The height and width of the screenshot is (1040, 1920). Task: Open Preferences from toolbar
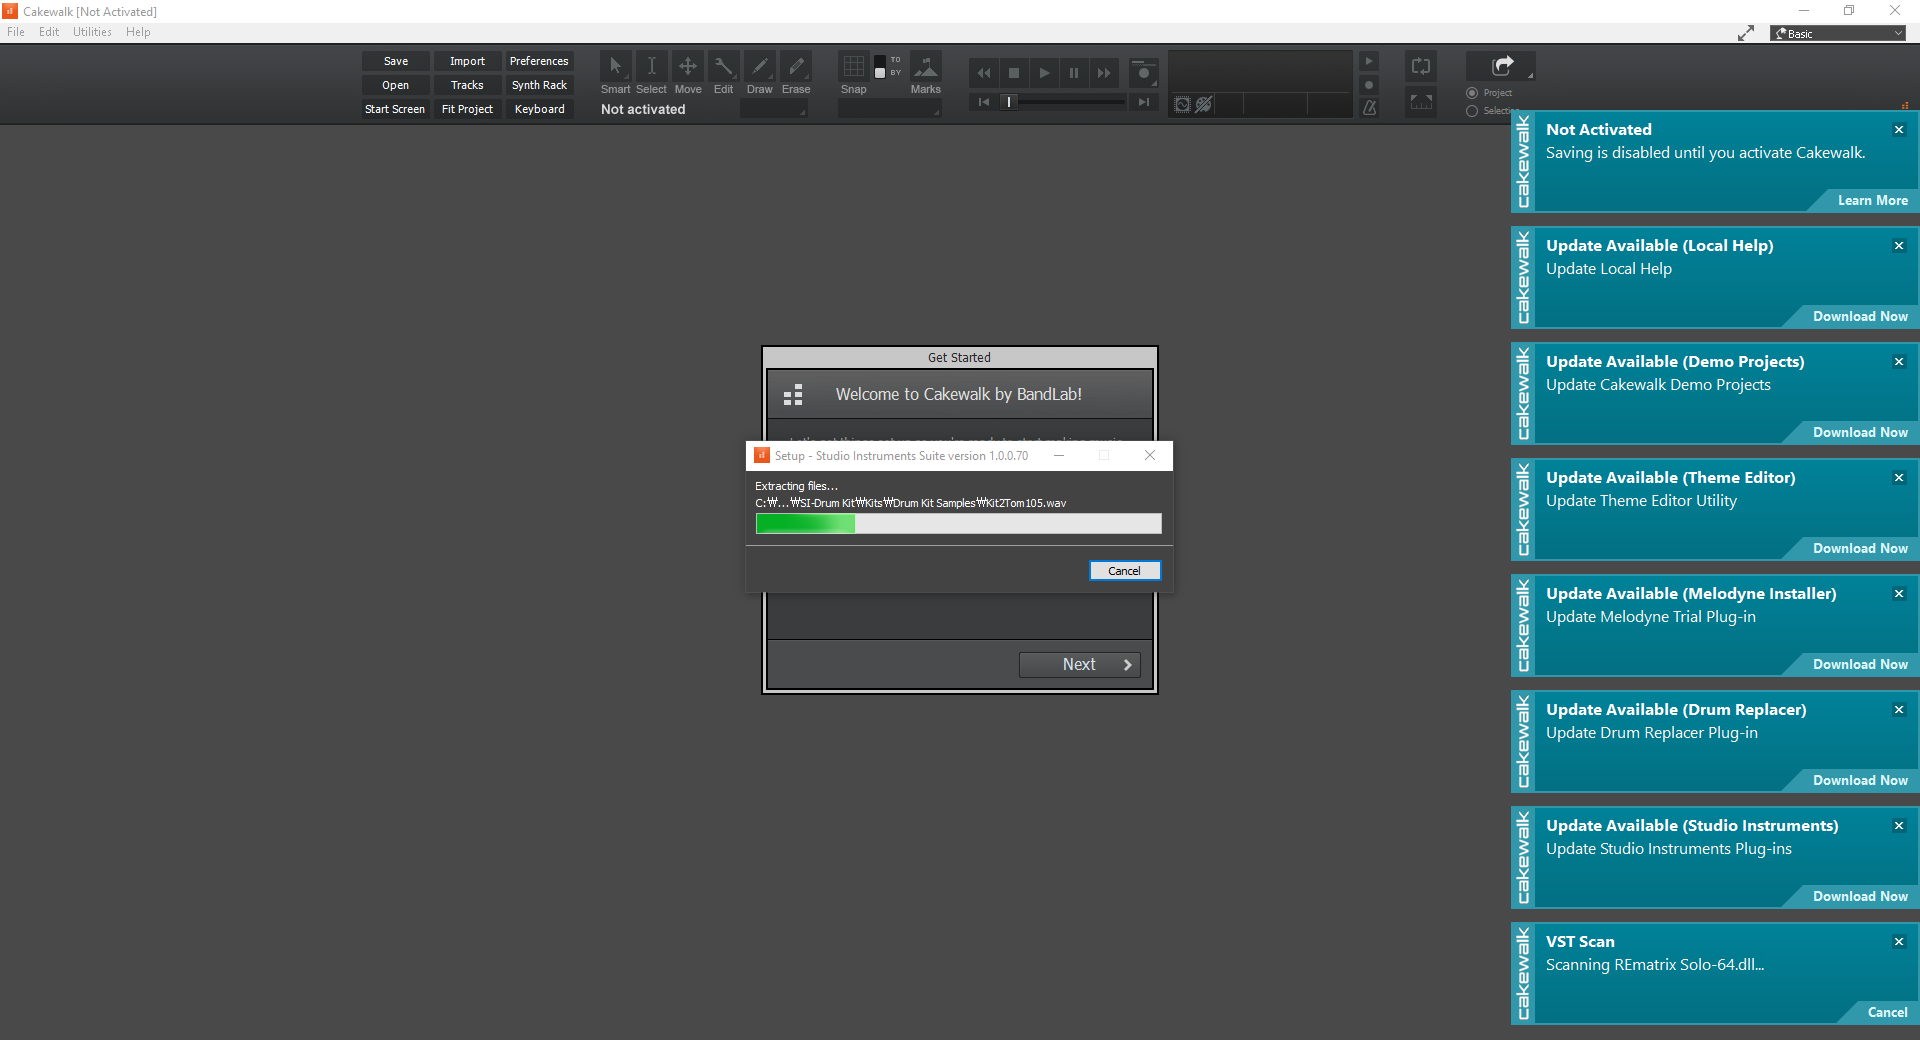(x=539, y=61)
